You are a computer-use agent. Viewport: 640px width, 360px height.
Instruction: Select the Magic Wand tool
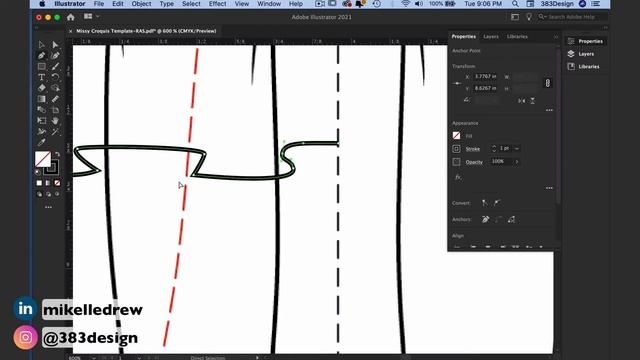pyautogui.click(x=56, y=131)
